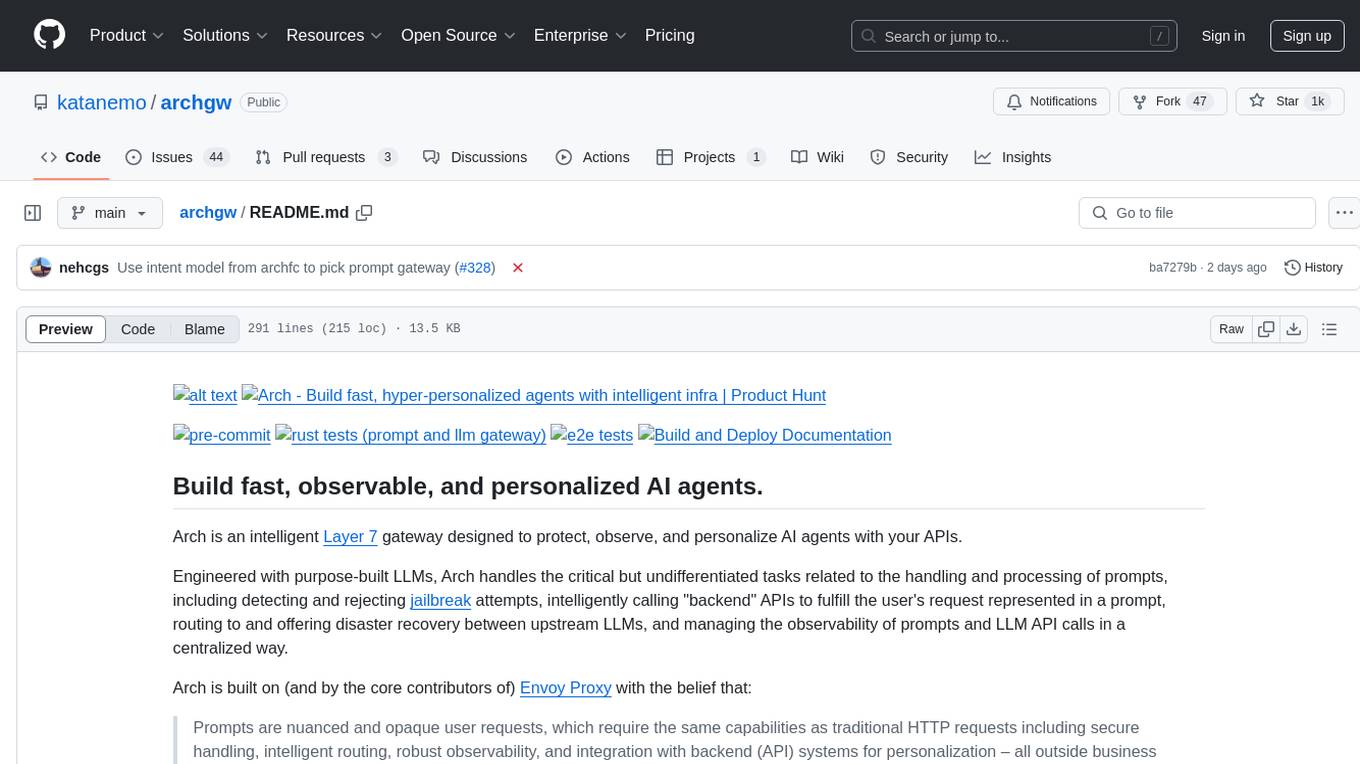Open the GitHub home logo
The height and width of the screenshot is (764, 1360).
tap(49, 35)
